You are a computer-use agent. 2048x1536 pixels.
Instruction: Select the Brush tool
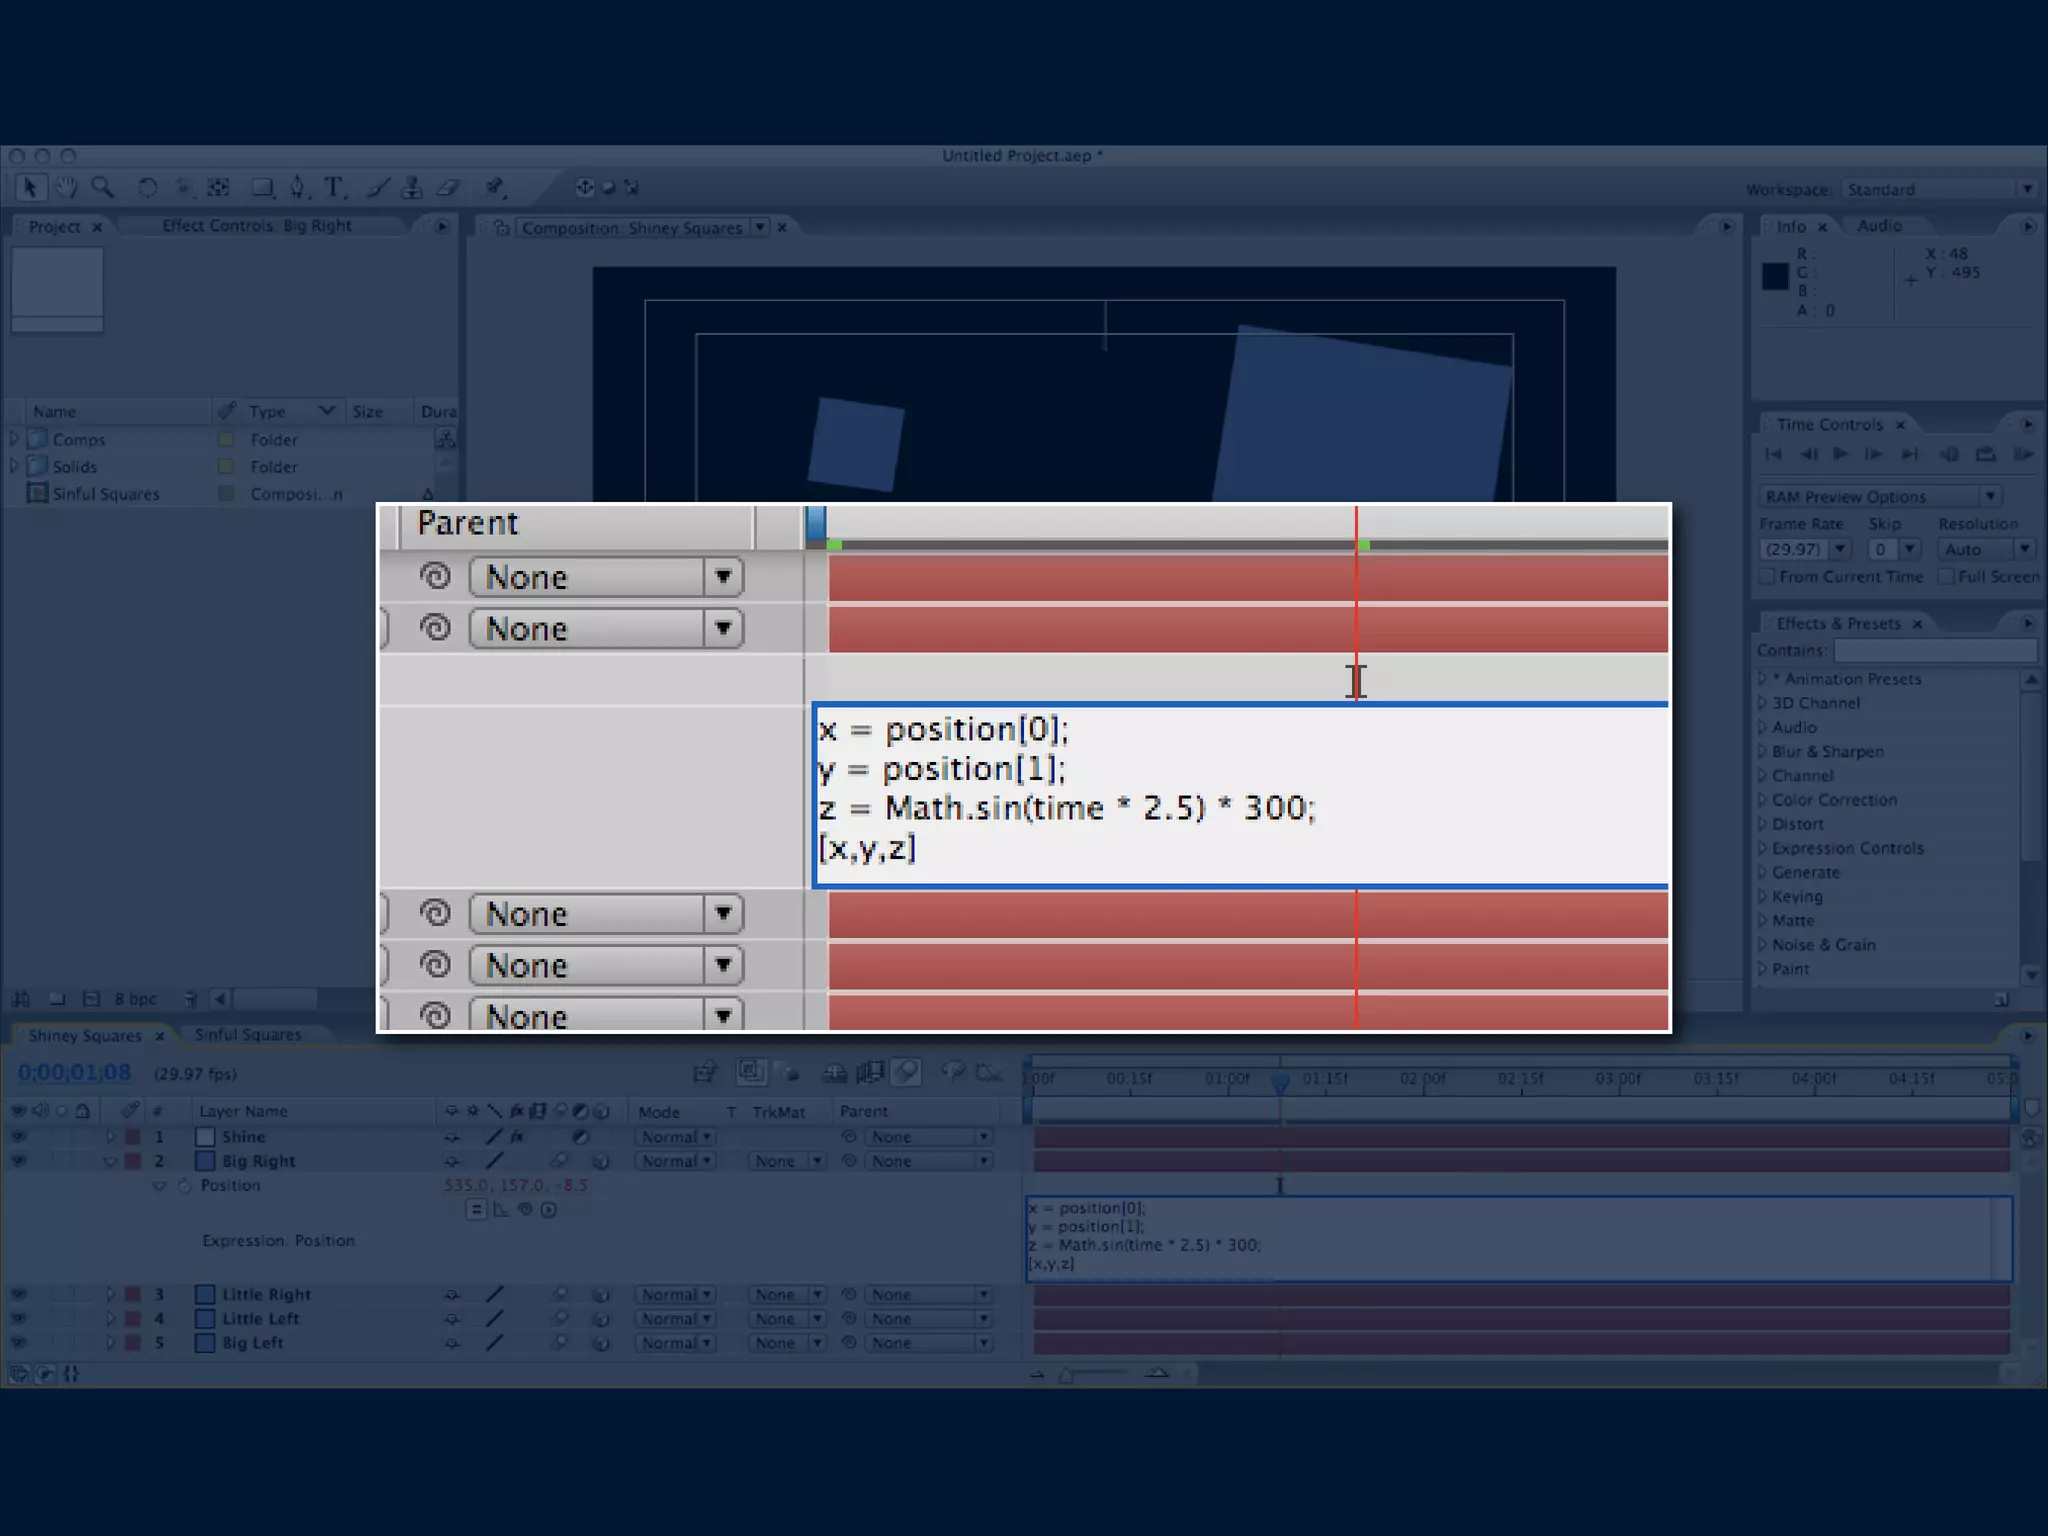[x=377, y=188]
